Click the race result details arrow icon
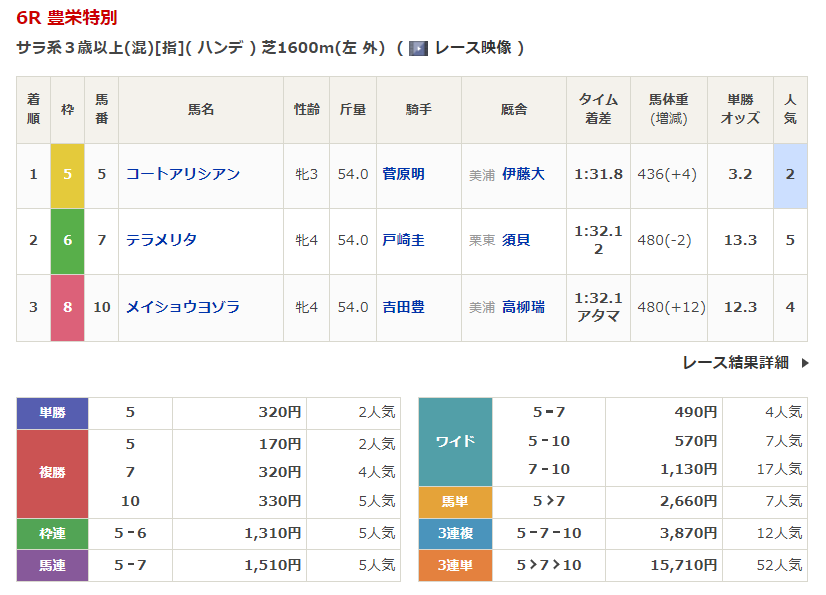Image resolution: width=826 pixels, height=595 pixels. click(x=804, y=363)
